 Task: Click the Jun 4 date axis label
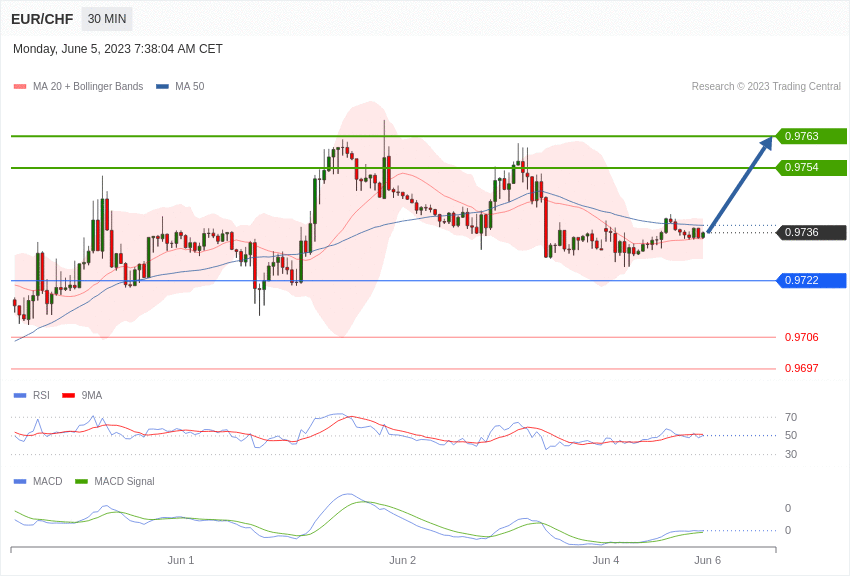(605, 560)
